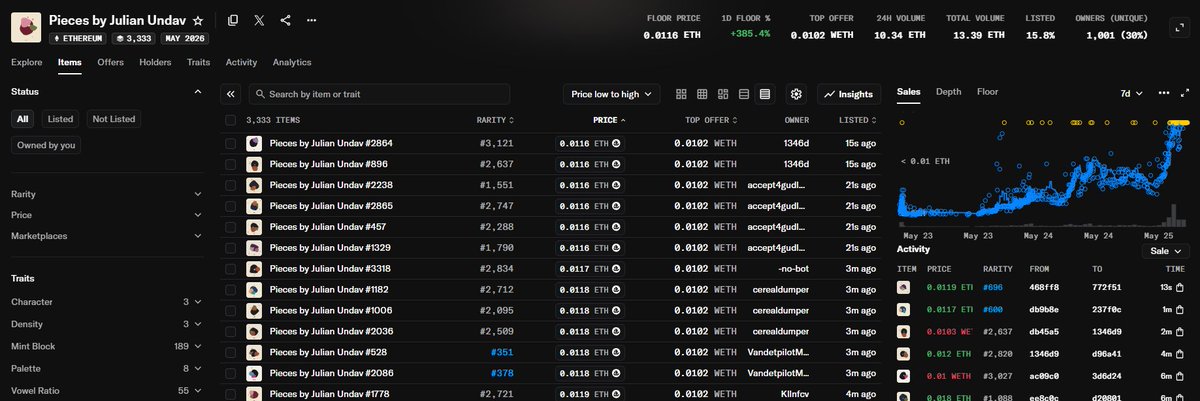This screenshot has height=401, width=1200.
Task: Select the table list view icon
Action: coord(765,94)
